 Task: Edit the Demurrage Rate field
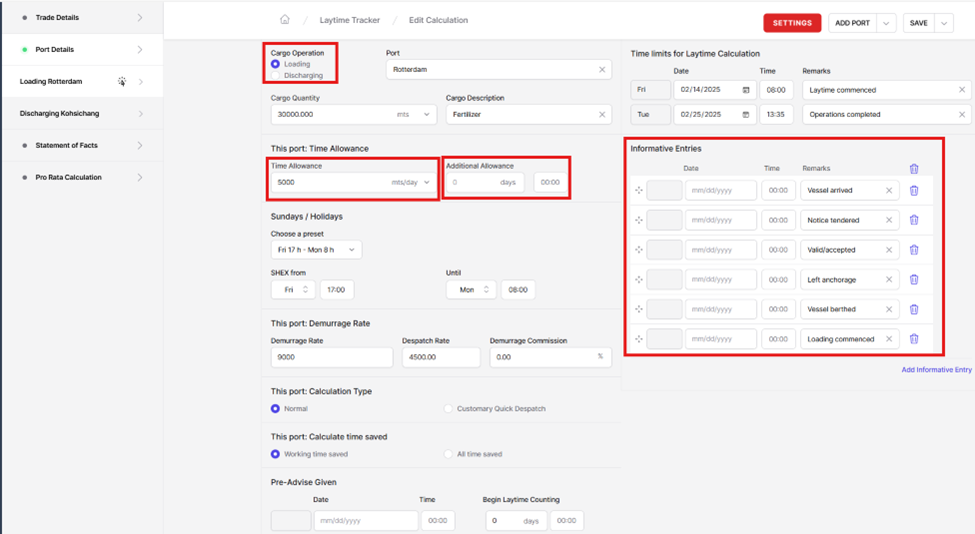[x=332, y=357]
